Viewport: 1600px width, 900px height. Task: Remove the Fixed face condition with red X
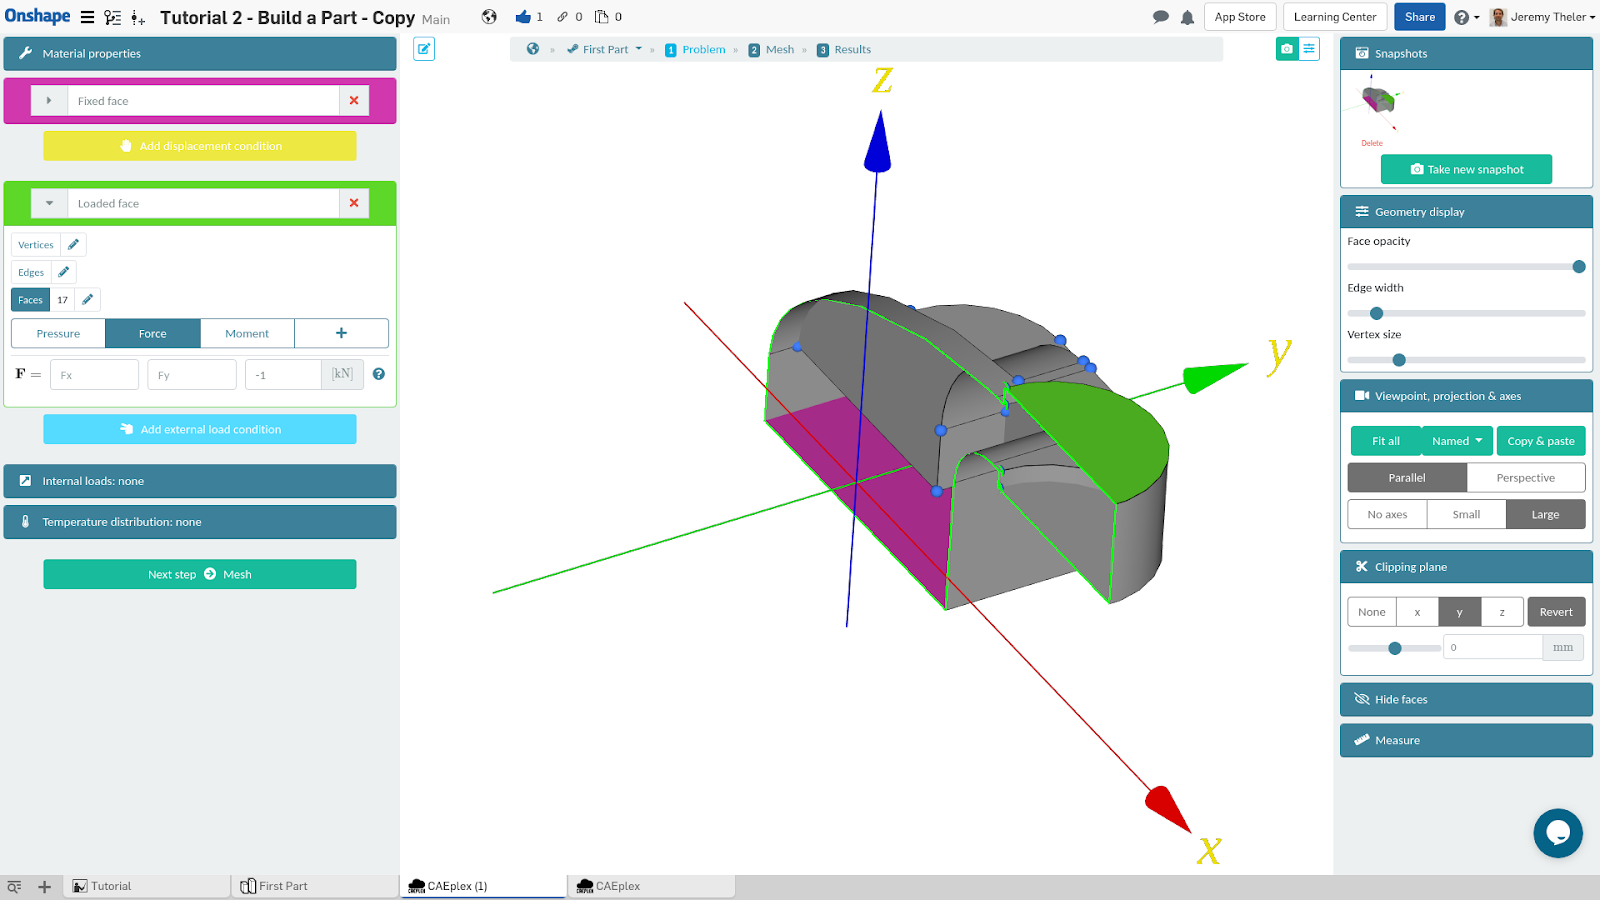point(354,101)
